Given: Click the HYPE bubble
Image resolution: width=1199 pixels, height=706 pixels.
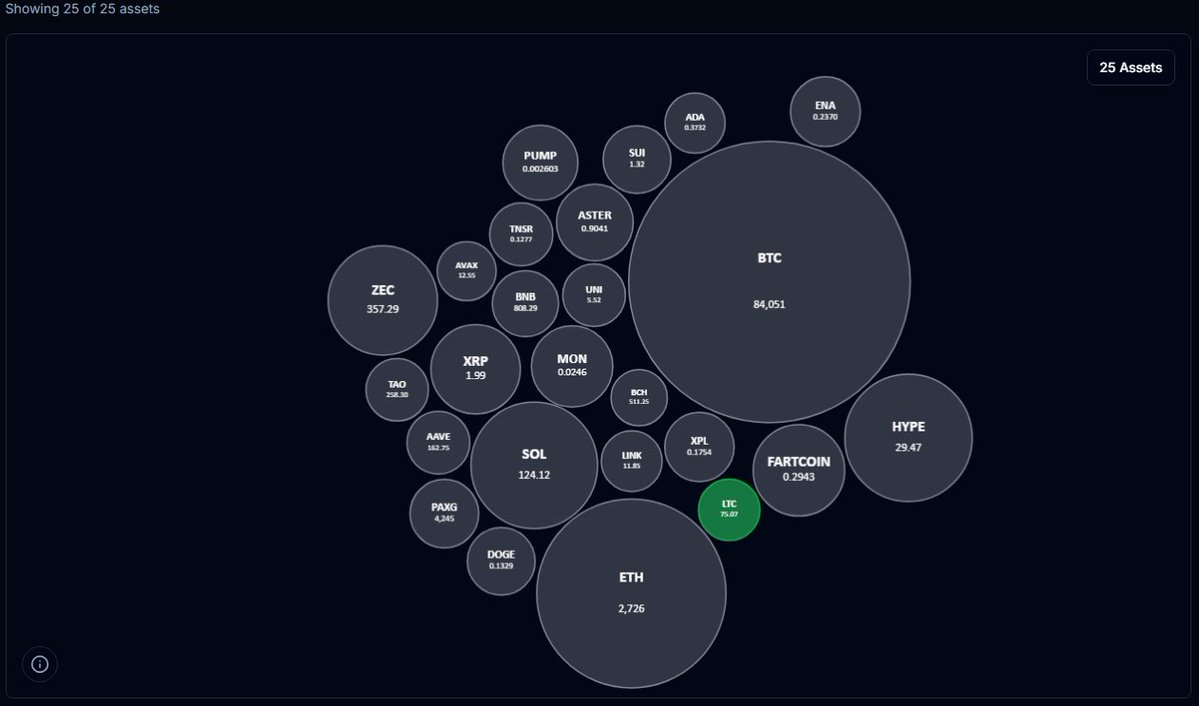Looking at the screenshot, I should pyautogui.click(x=908, y=438).
